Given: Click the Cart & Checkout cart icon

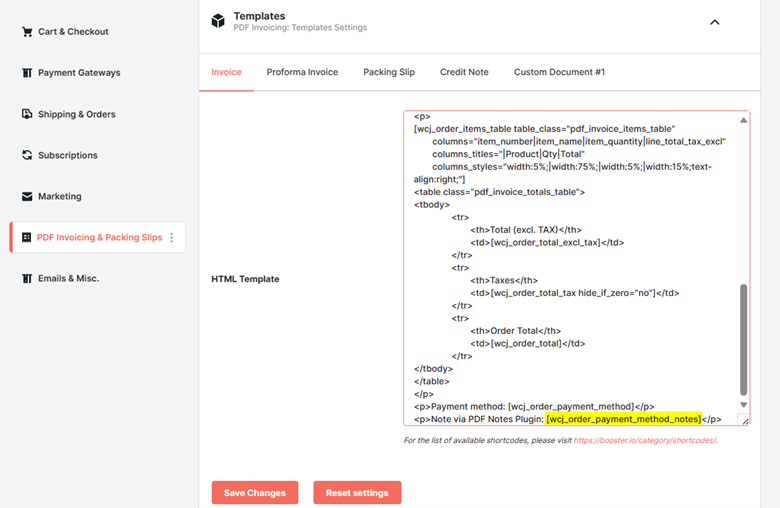Looking at the screenshot, I should [27, 32].
